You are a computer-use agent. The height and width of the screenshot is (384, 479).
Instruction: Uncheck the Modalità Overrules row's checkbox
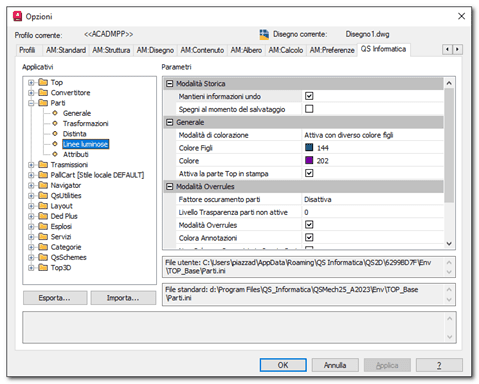(309, 225)
